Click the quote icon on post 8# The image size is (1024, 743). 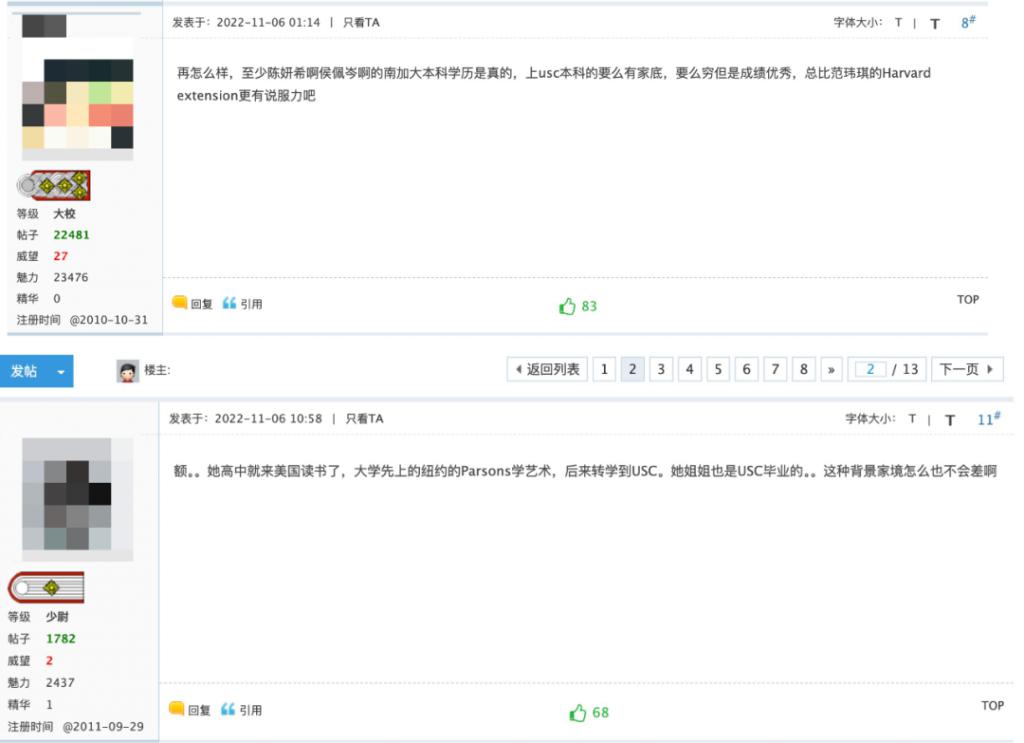tap(229, 303)
